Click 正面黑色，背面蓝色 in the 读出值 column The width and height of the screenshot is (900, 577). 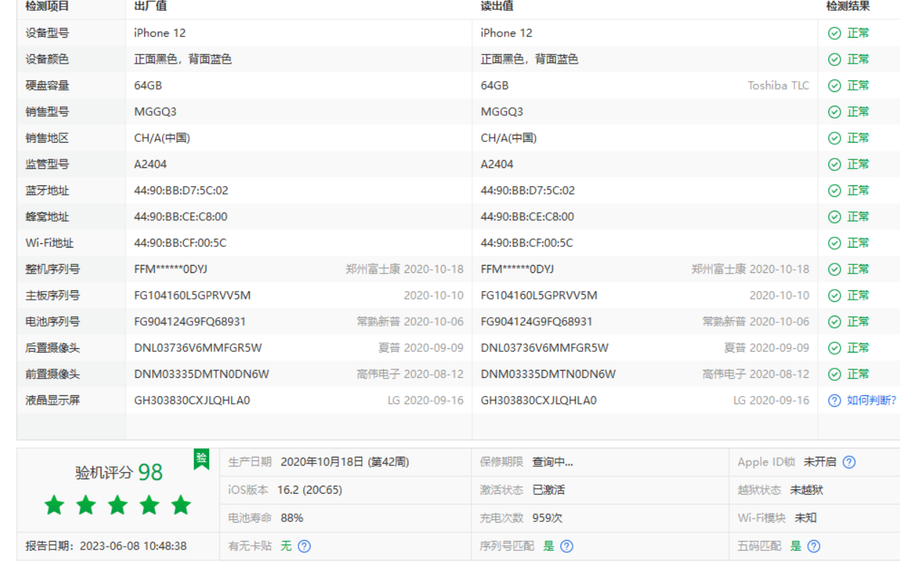[529, 59]
